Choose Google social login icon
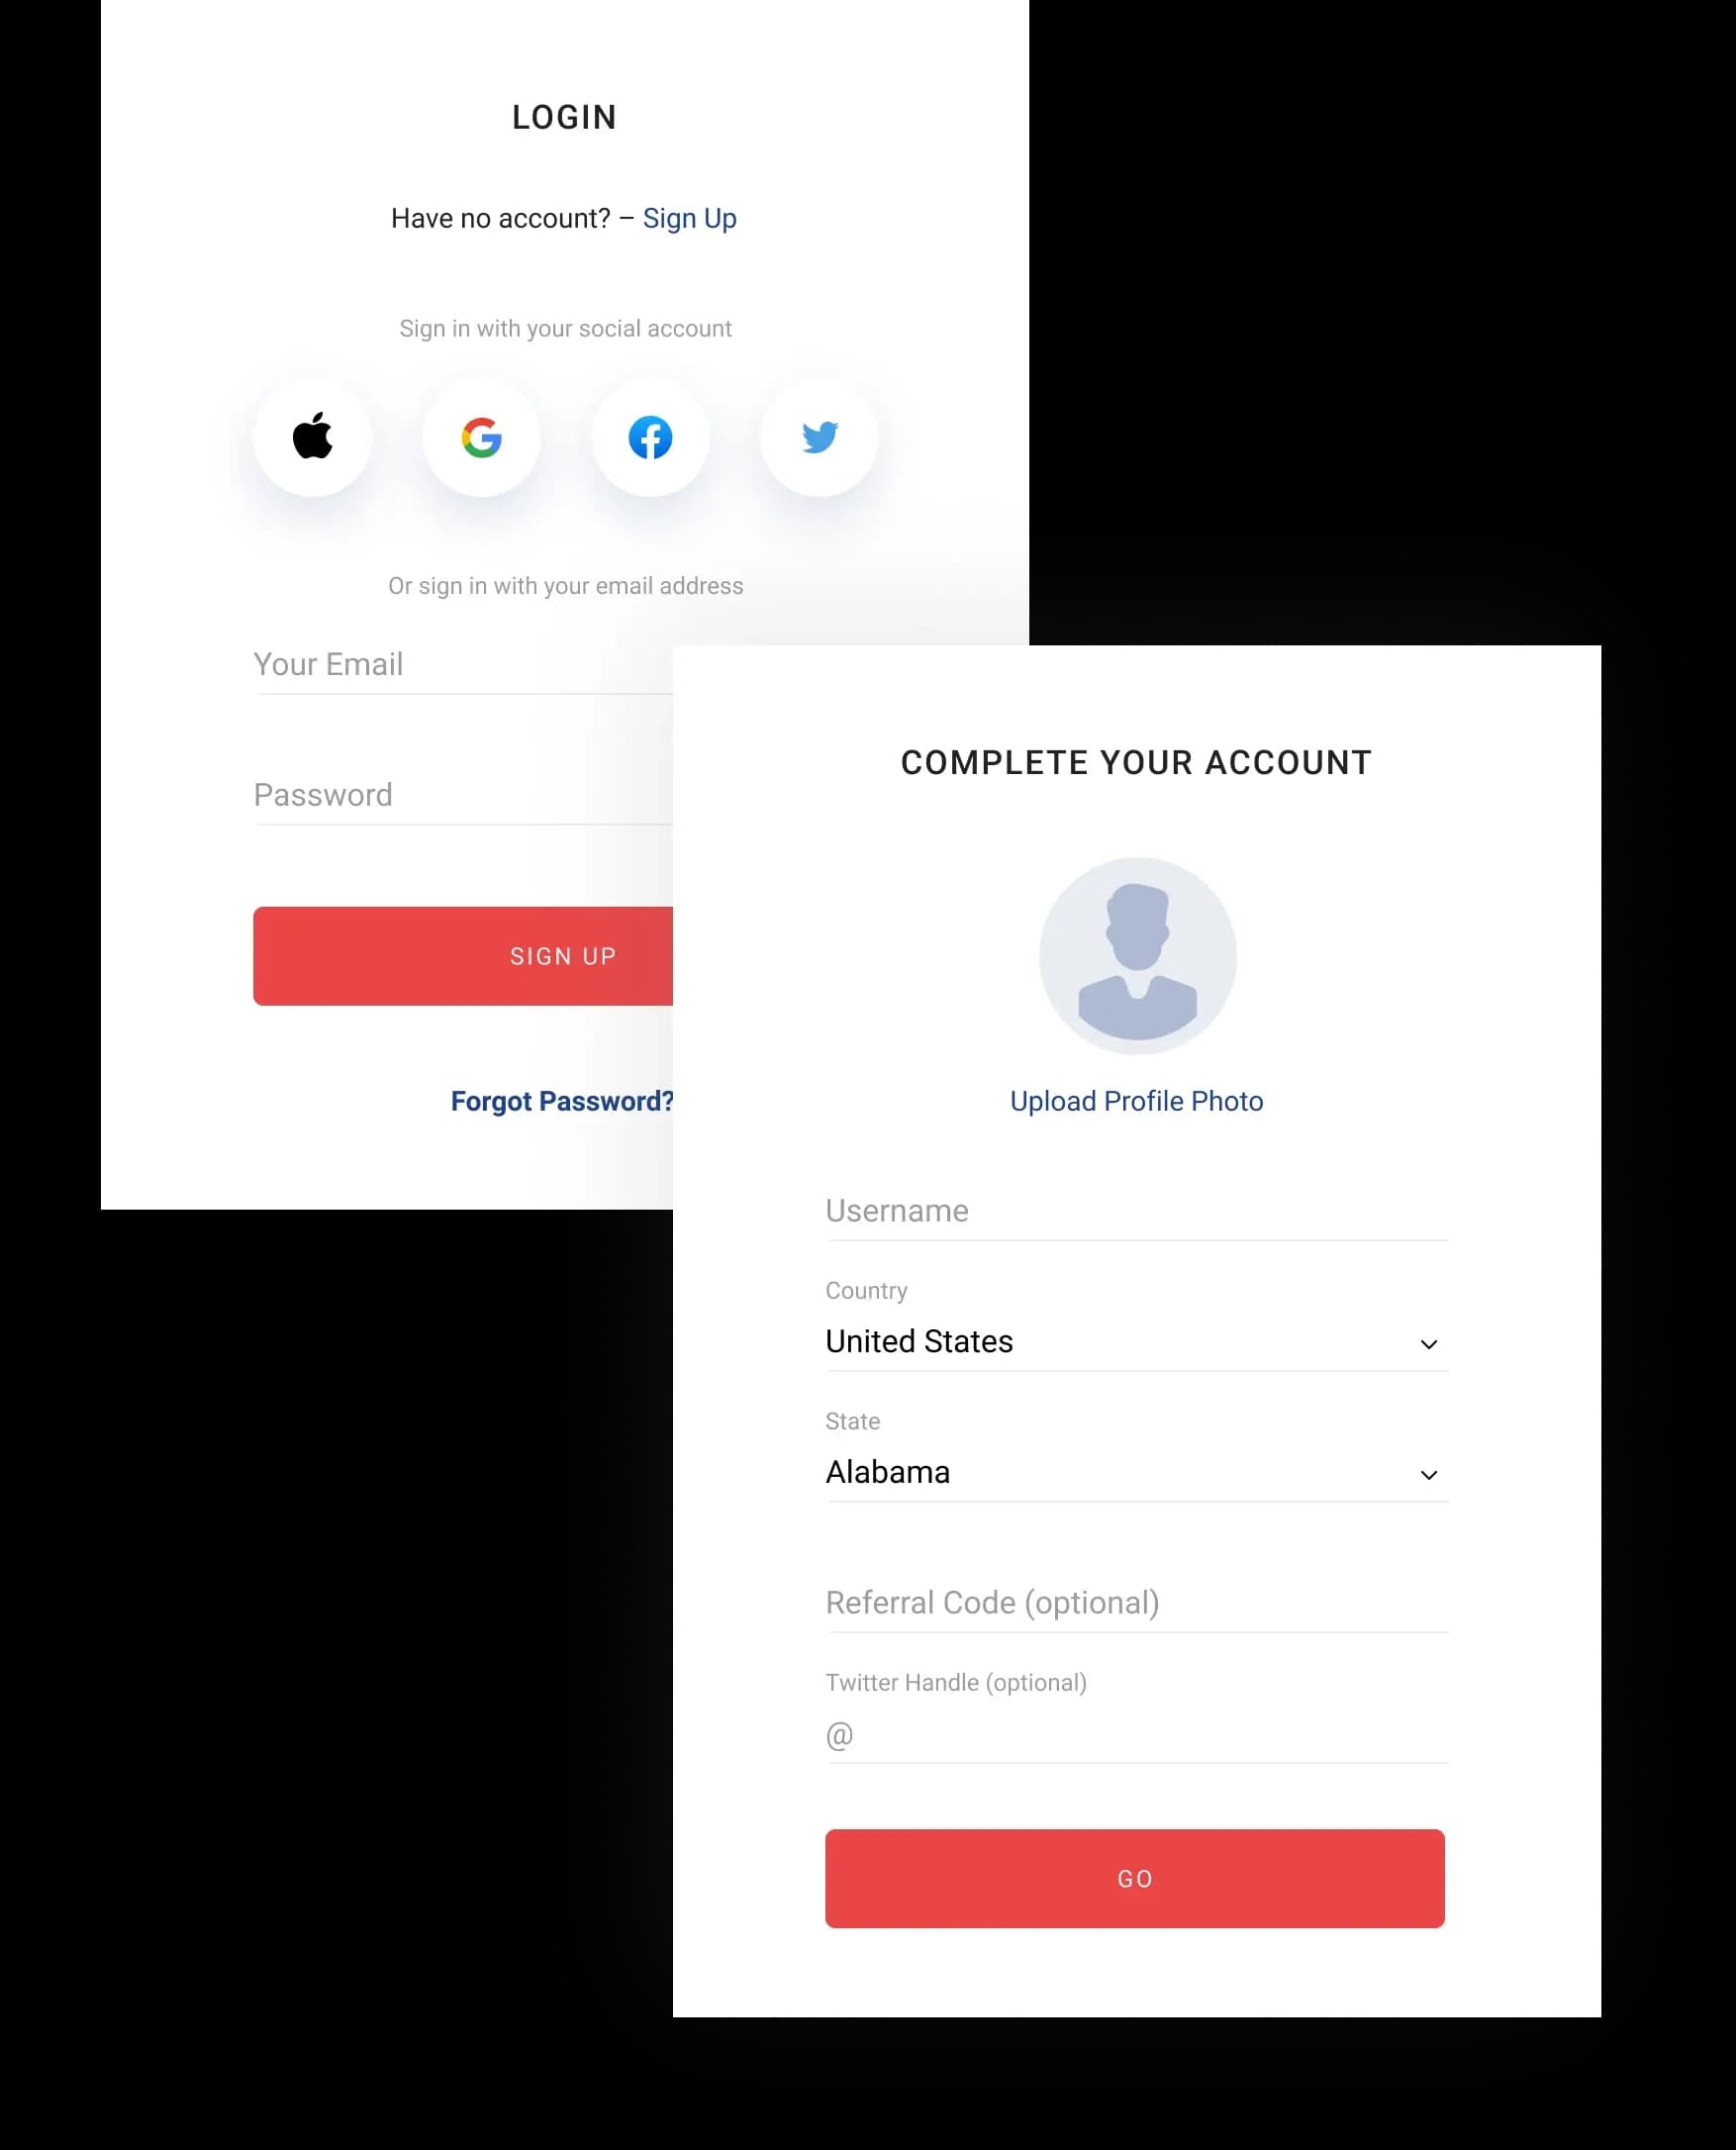1736x2150 pixels. pyautogui.click(x=481, y=437)
